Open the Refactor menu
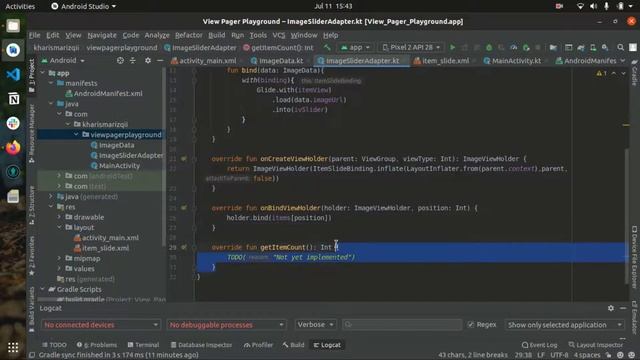The width and height of the screenshot is (640, 360). [x=189, y=35]
